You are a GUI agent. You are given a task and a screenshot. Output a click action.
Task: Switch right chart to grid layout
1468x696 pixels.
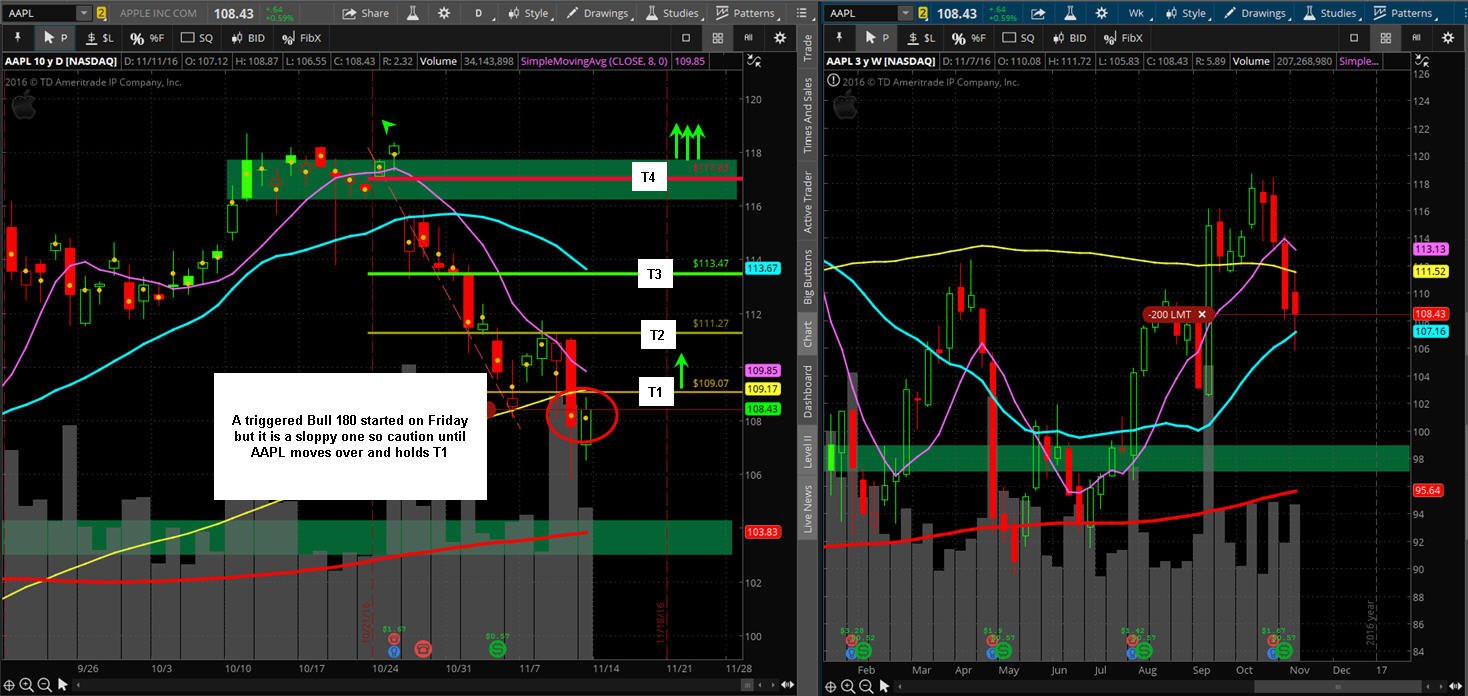click(x=1385, y=37)
